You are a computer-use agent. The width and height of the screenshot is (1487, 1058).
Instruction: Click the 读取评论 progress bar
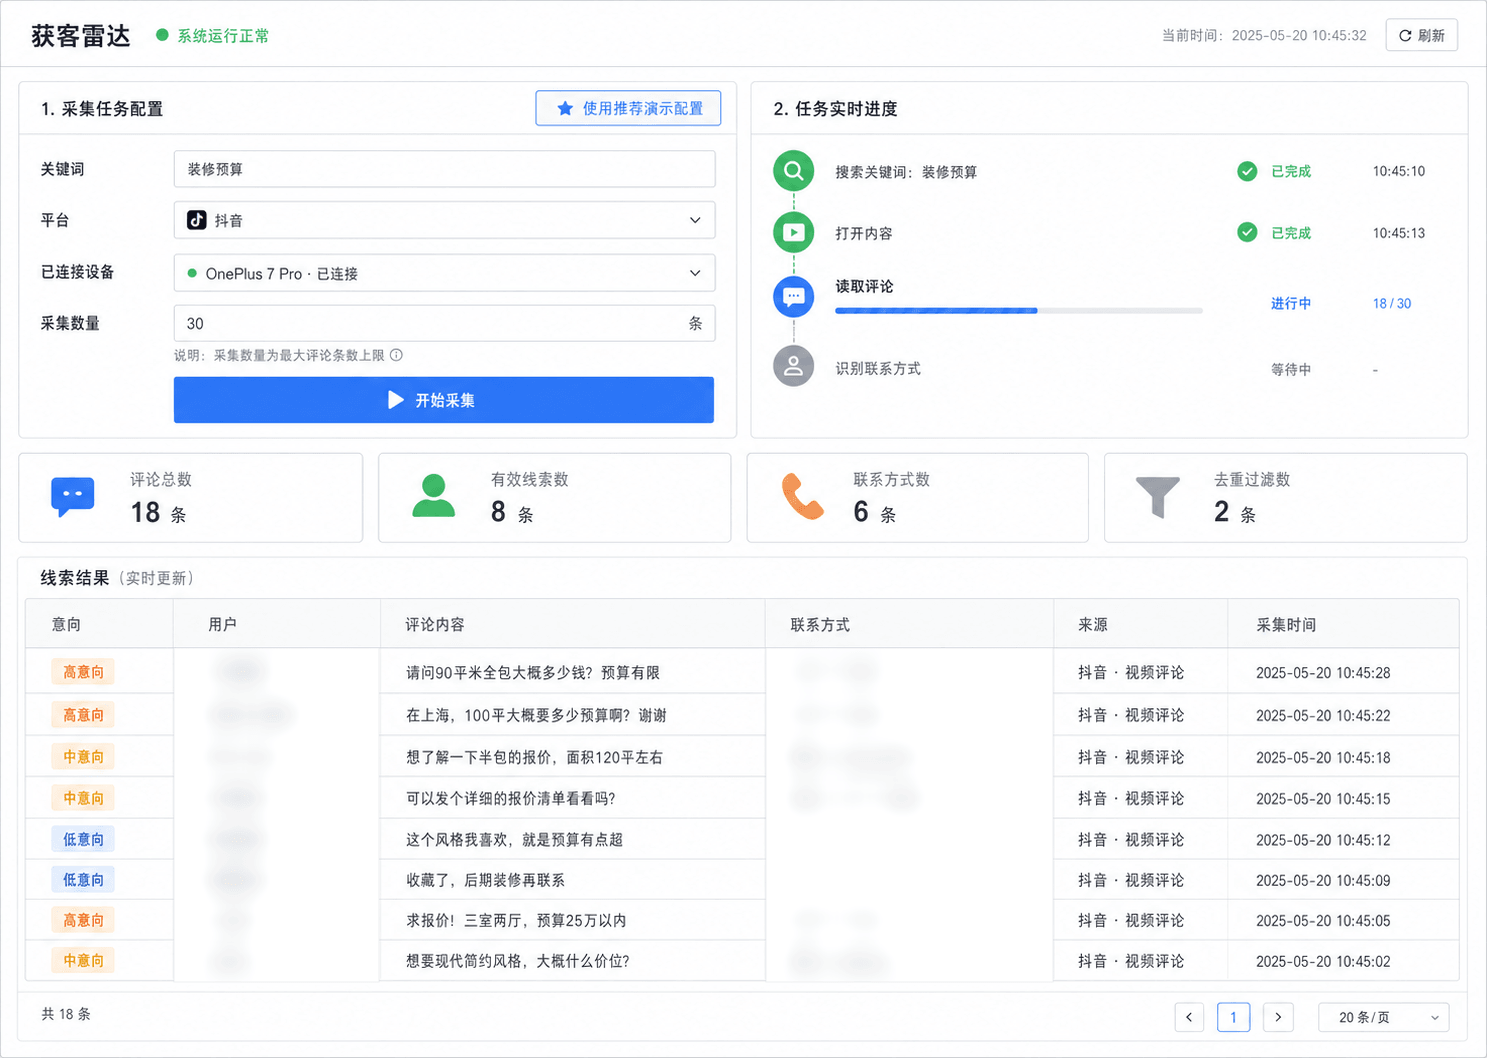(1019, 311)
